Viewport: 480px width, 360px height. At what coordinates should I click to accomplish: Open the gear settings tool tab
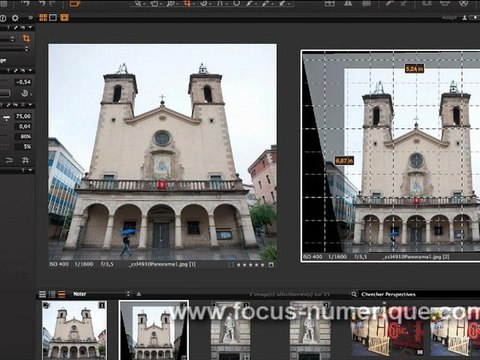coord(15,18)
